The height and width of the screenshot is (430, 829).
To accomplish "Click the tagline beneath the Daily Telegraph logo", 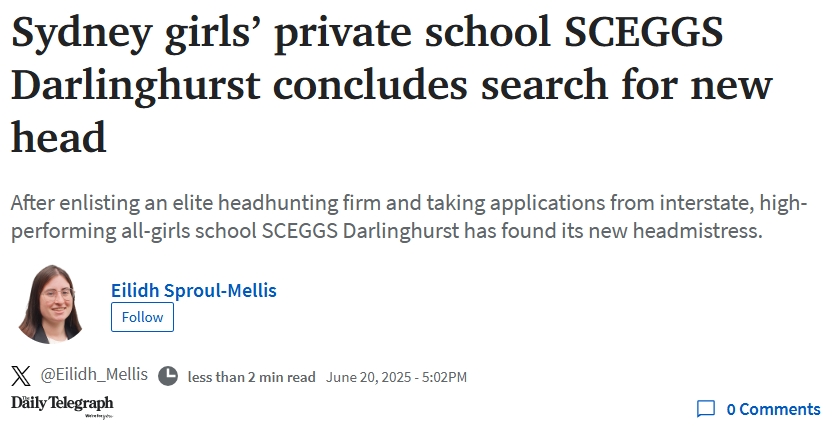I will point(99,416).
